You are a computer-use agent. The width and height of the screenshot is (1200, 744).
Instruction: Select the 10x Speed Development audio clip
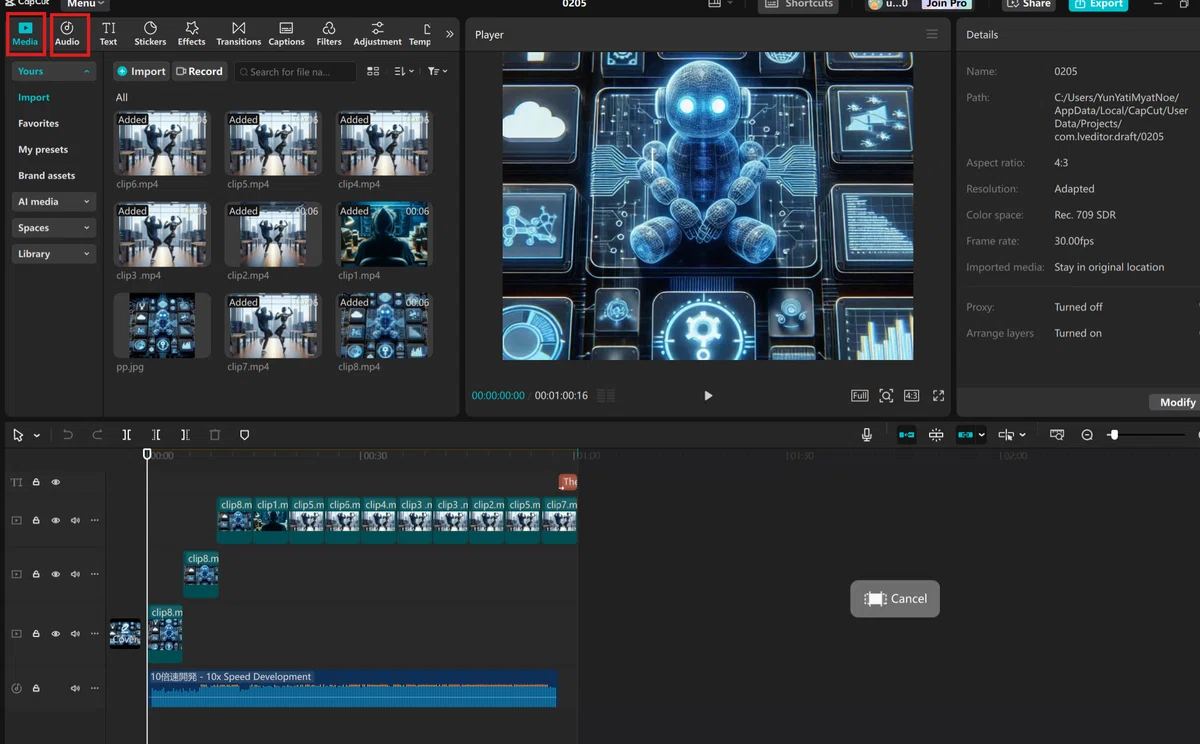(x=353, y=688)
